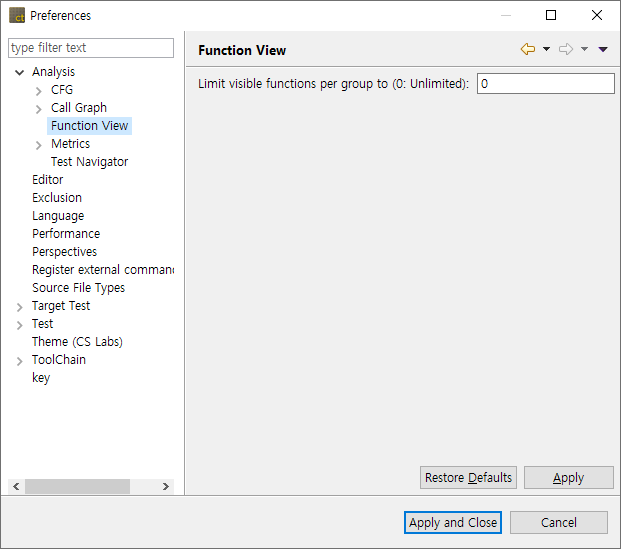Expand the Call Graph node
This screenshot has width=621, height=549.
point(39,108)
